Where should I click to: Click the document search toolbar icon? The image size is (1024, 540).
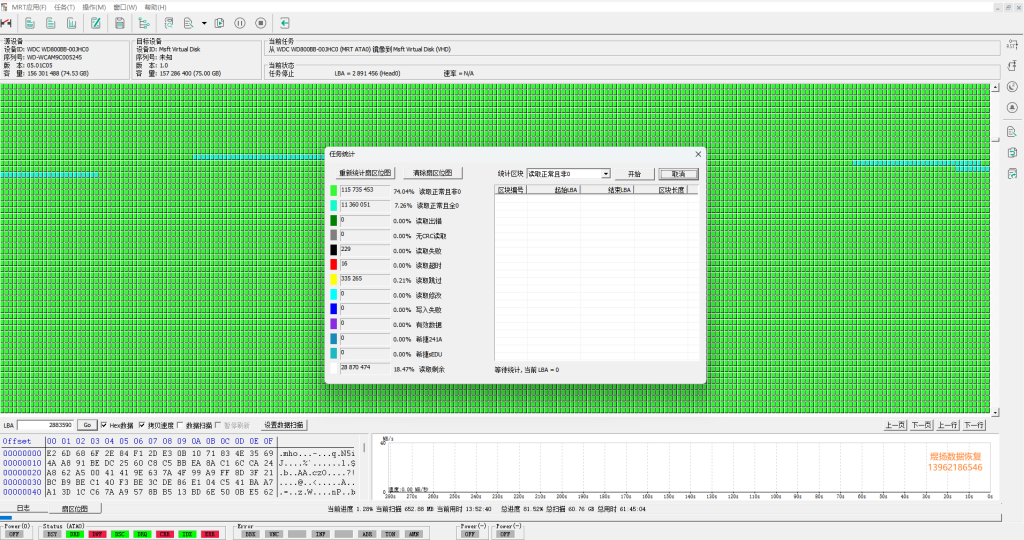pos(189,23)
